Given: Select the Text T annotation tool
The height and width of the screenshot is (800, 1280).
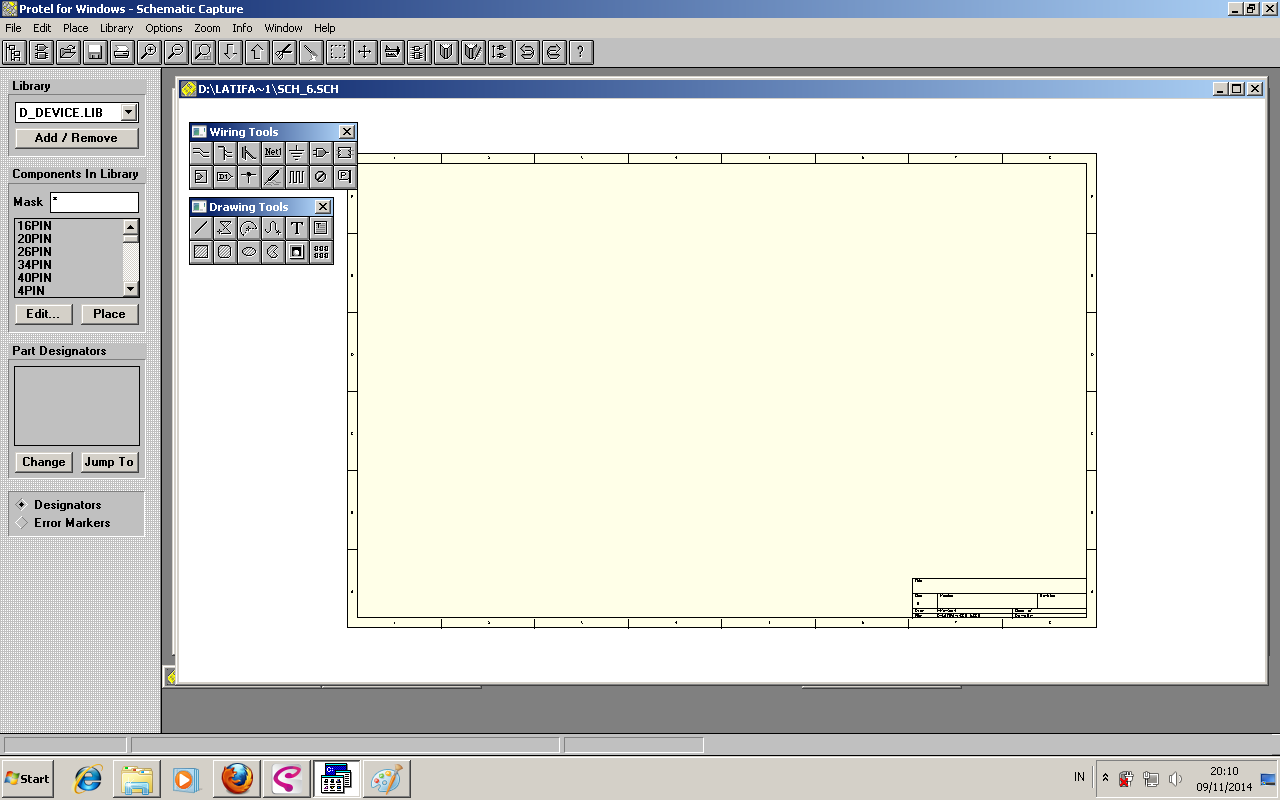Looking at the screenshot, I should (297, 228).
